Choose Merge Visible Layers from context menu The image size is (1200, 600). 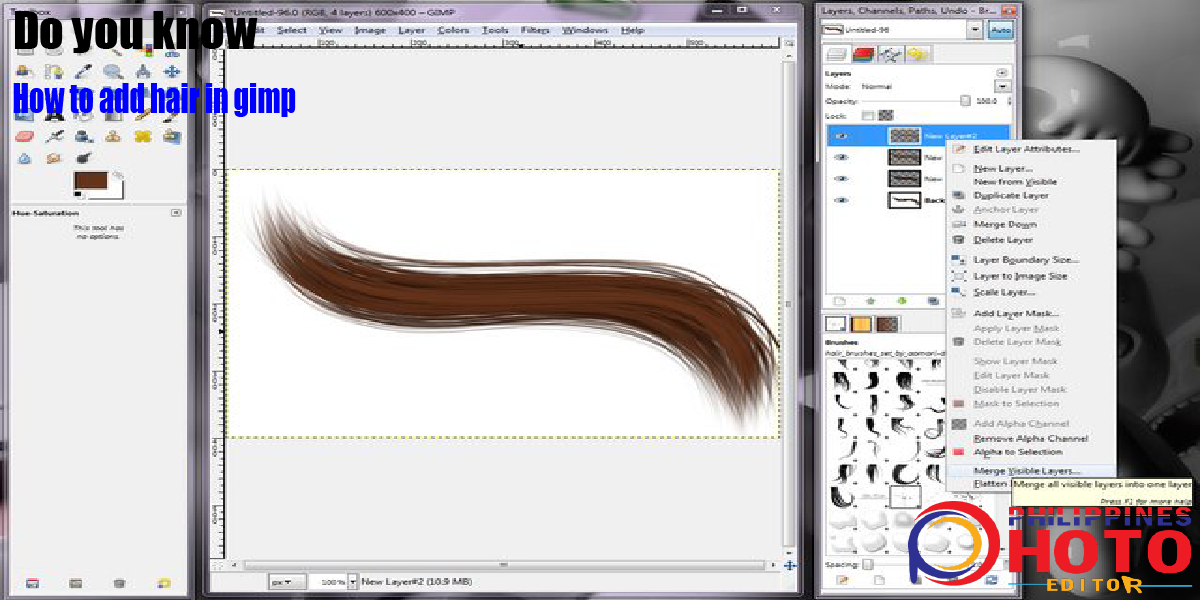(x=1027, y=470)
